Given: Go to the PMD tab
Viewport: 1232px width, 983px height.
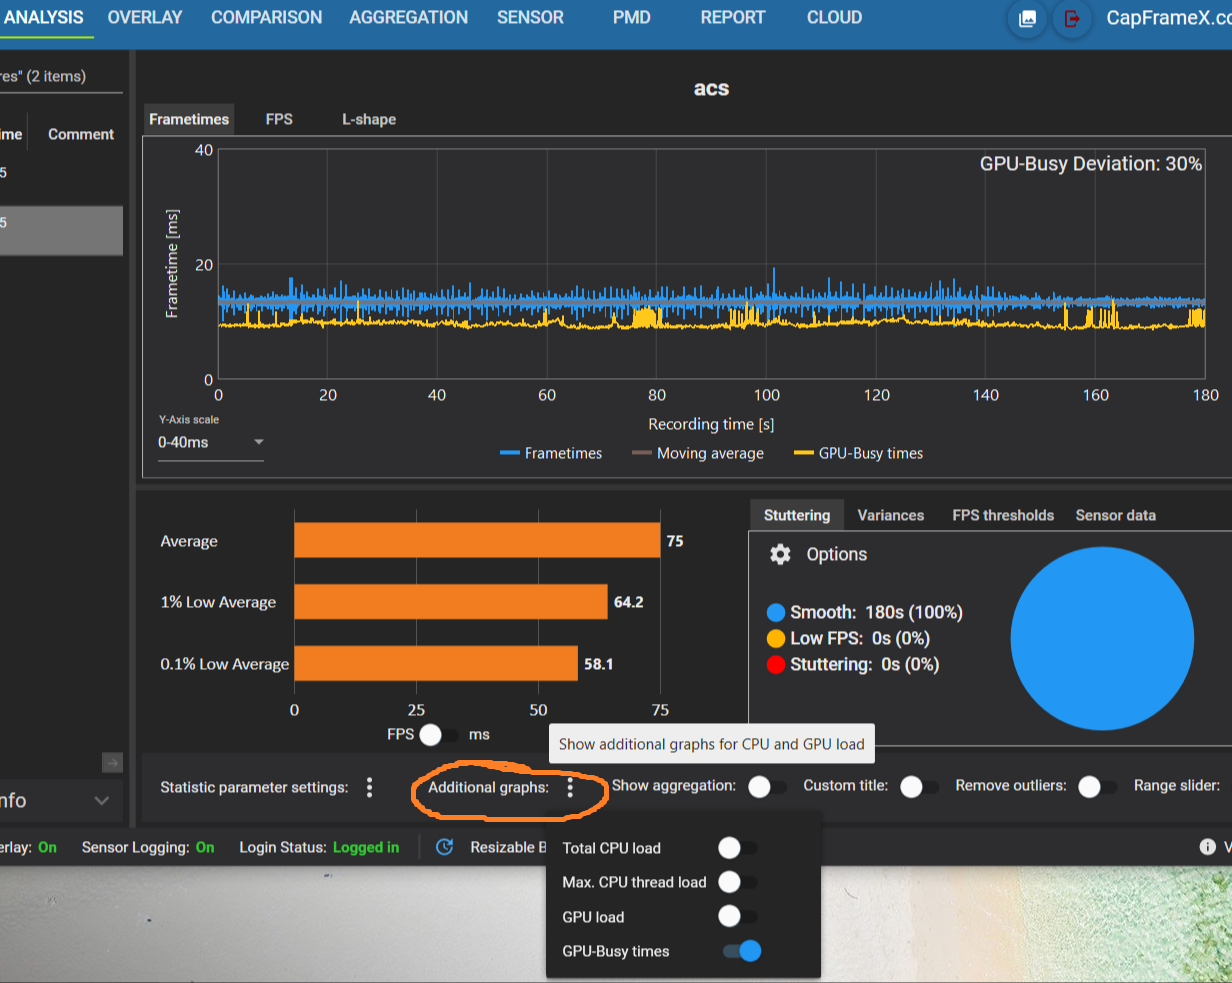Looking at the screenshot, I should tap(632, 17).
